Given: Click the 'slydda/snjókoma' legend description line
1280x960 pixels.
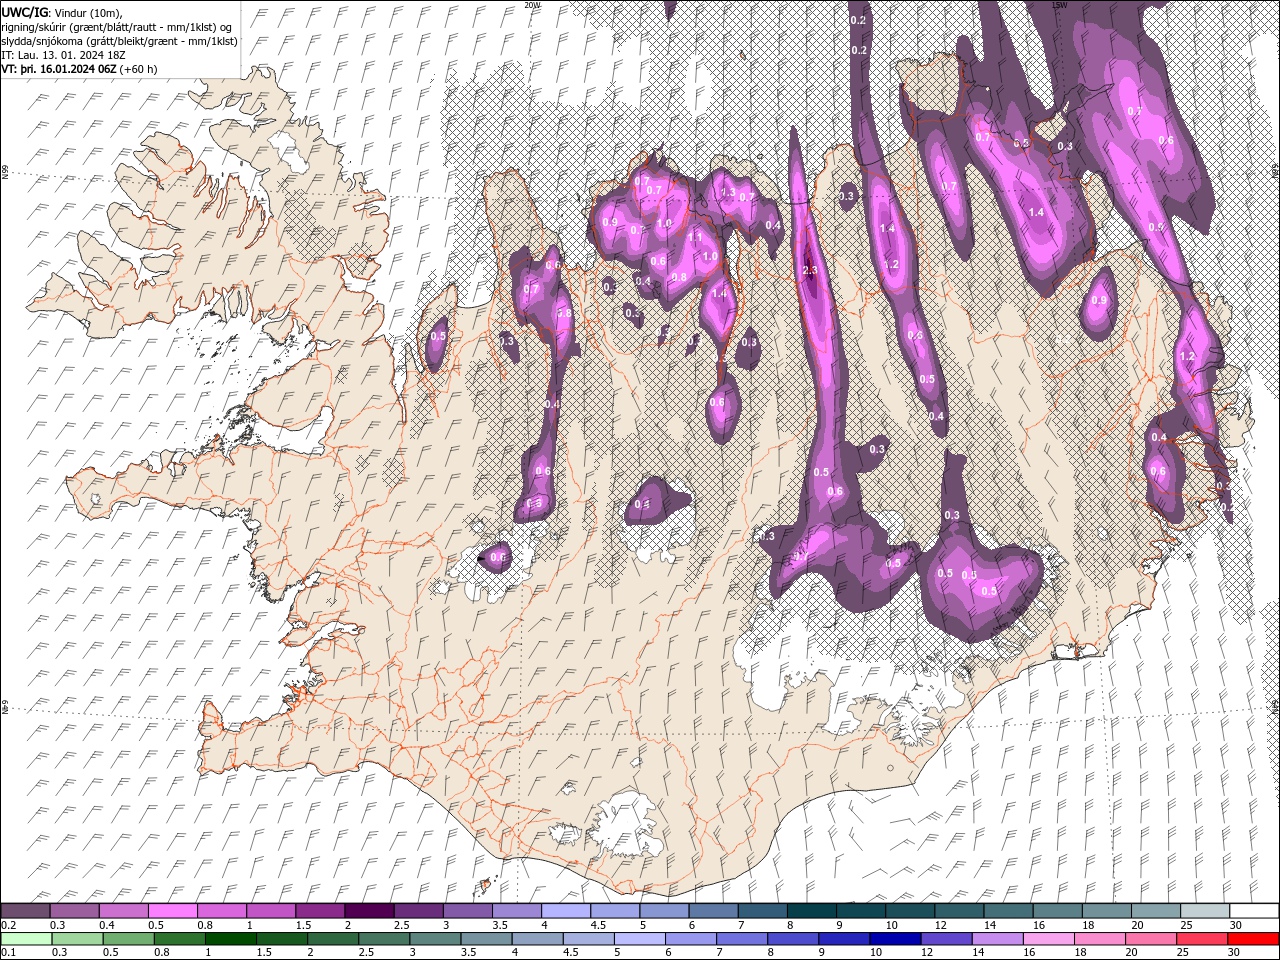Looking at the screenshot, I should coord(119,41).
